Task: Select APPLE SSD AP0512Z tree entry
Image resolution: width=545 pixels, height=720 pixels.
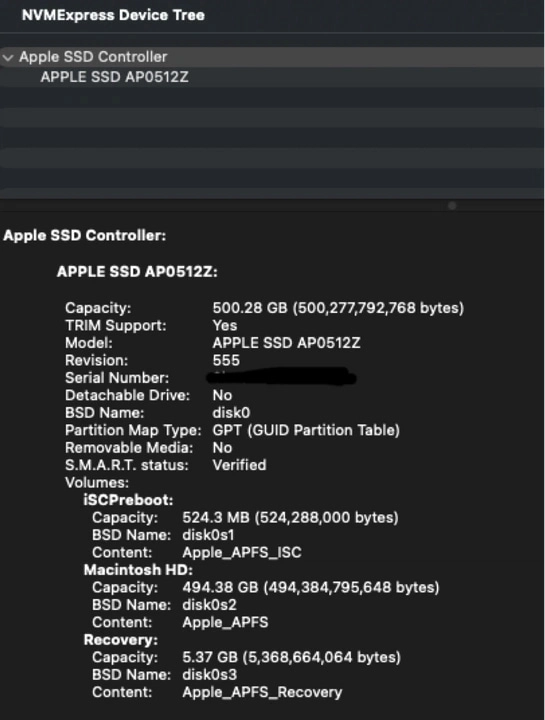Action: [114, 77]
